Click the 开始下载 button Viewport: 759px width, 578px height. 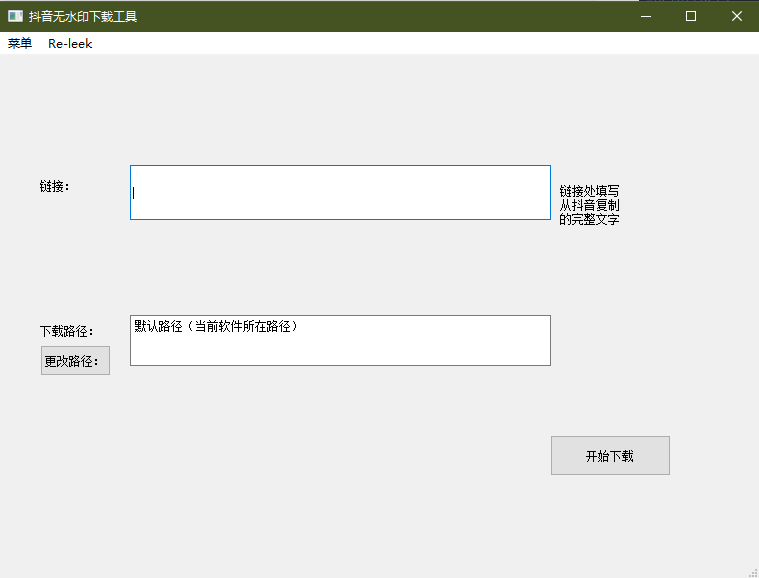tap(610, 456)
